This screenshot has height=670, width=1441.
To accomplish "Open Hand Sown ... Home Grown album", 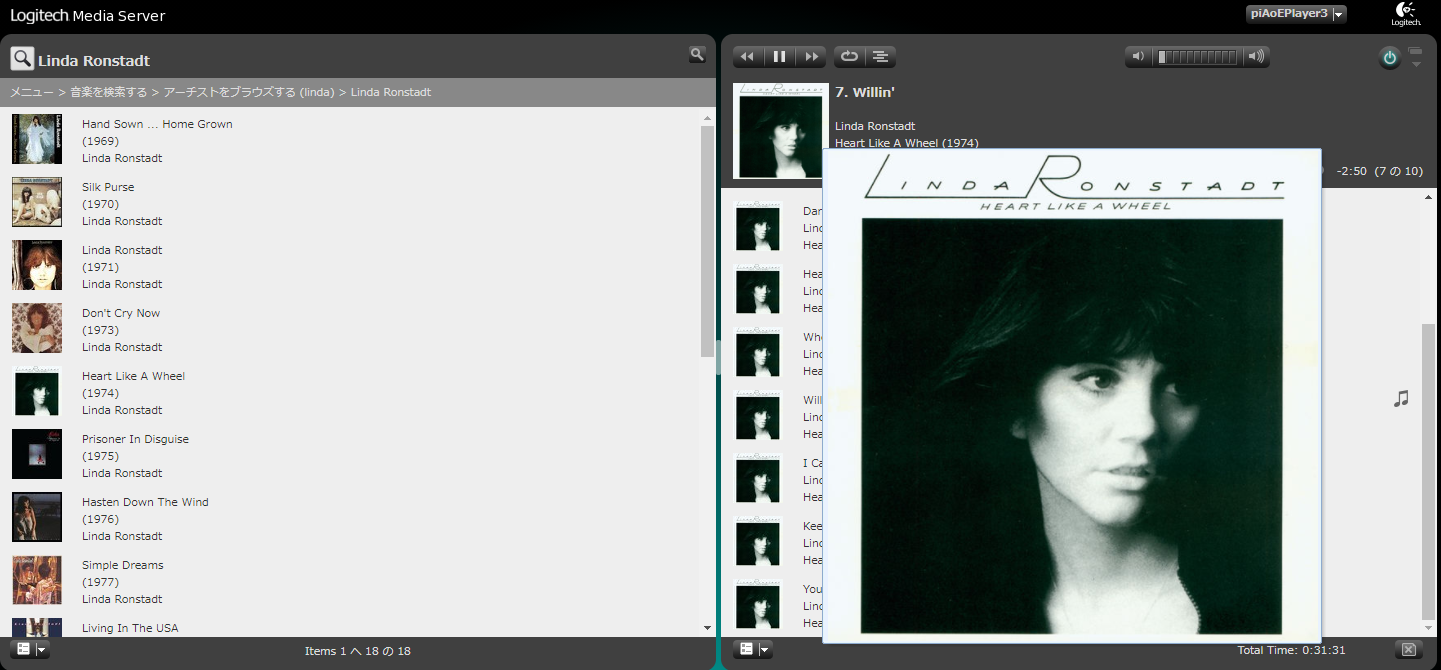I will tap(157, 124).
